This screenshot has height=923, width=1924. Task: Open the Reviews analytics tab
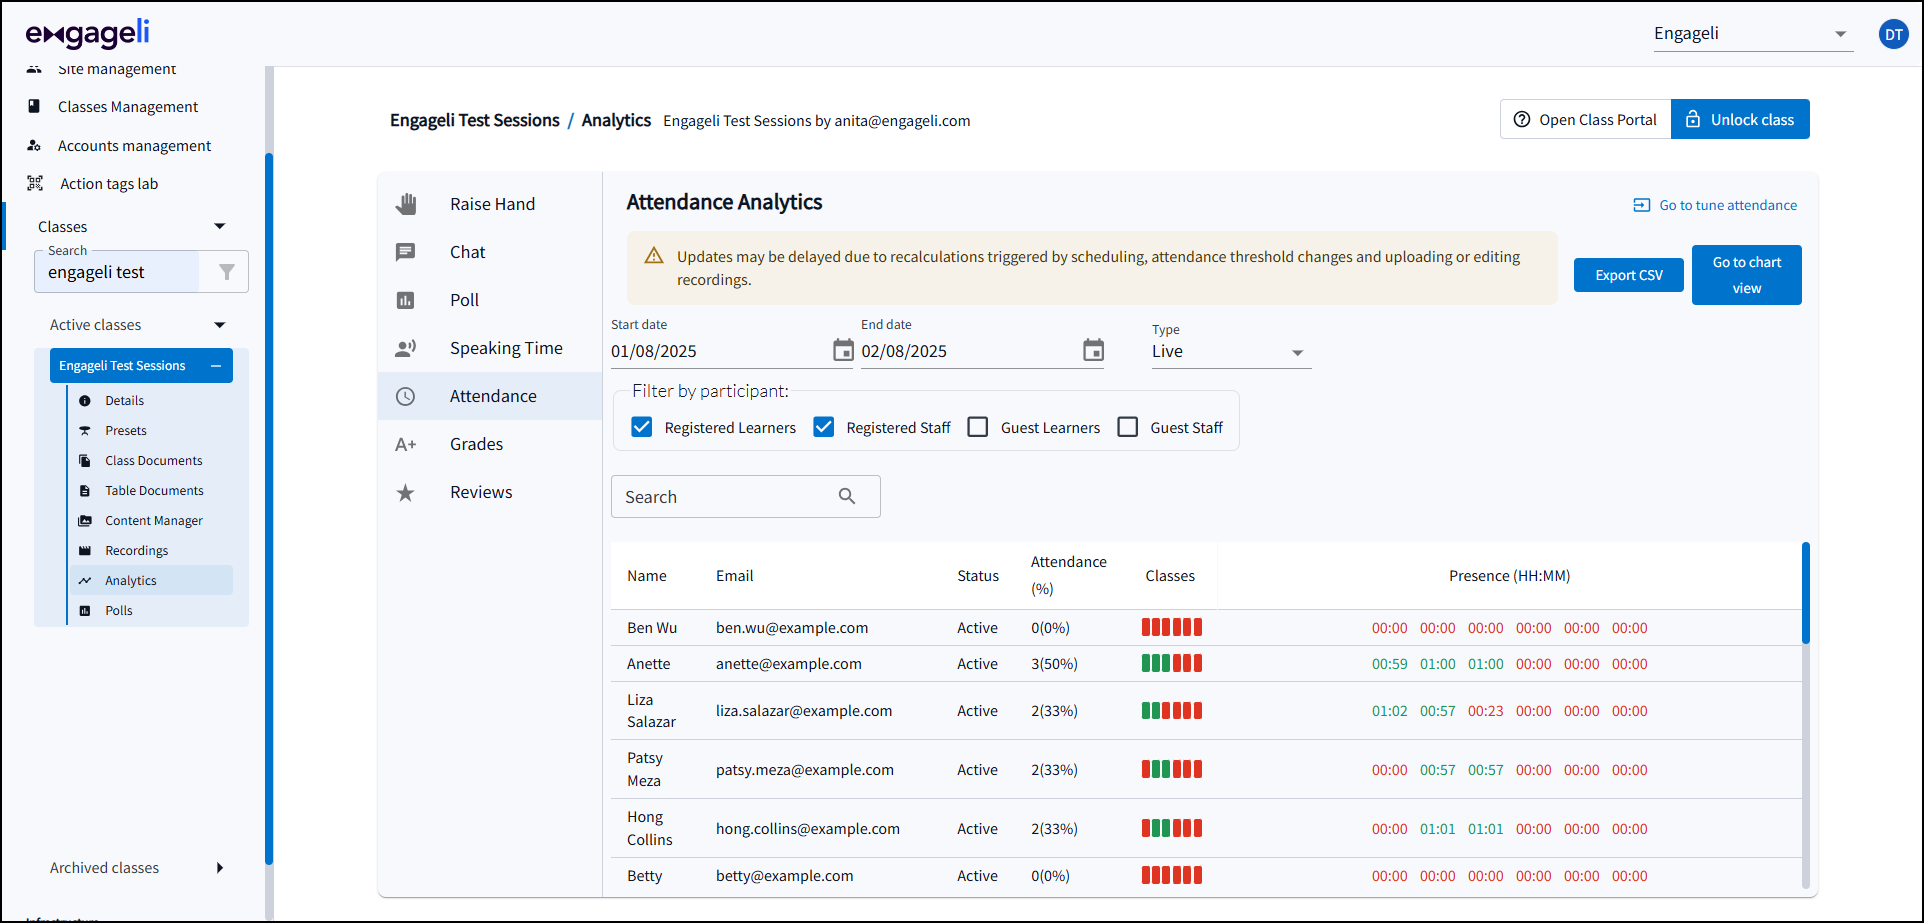490,492
